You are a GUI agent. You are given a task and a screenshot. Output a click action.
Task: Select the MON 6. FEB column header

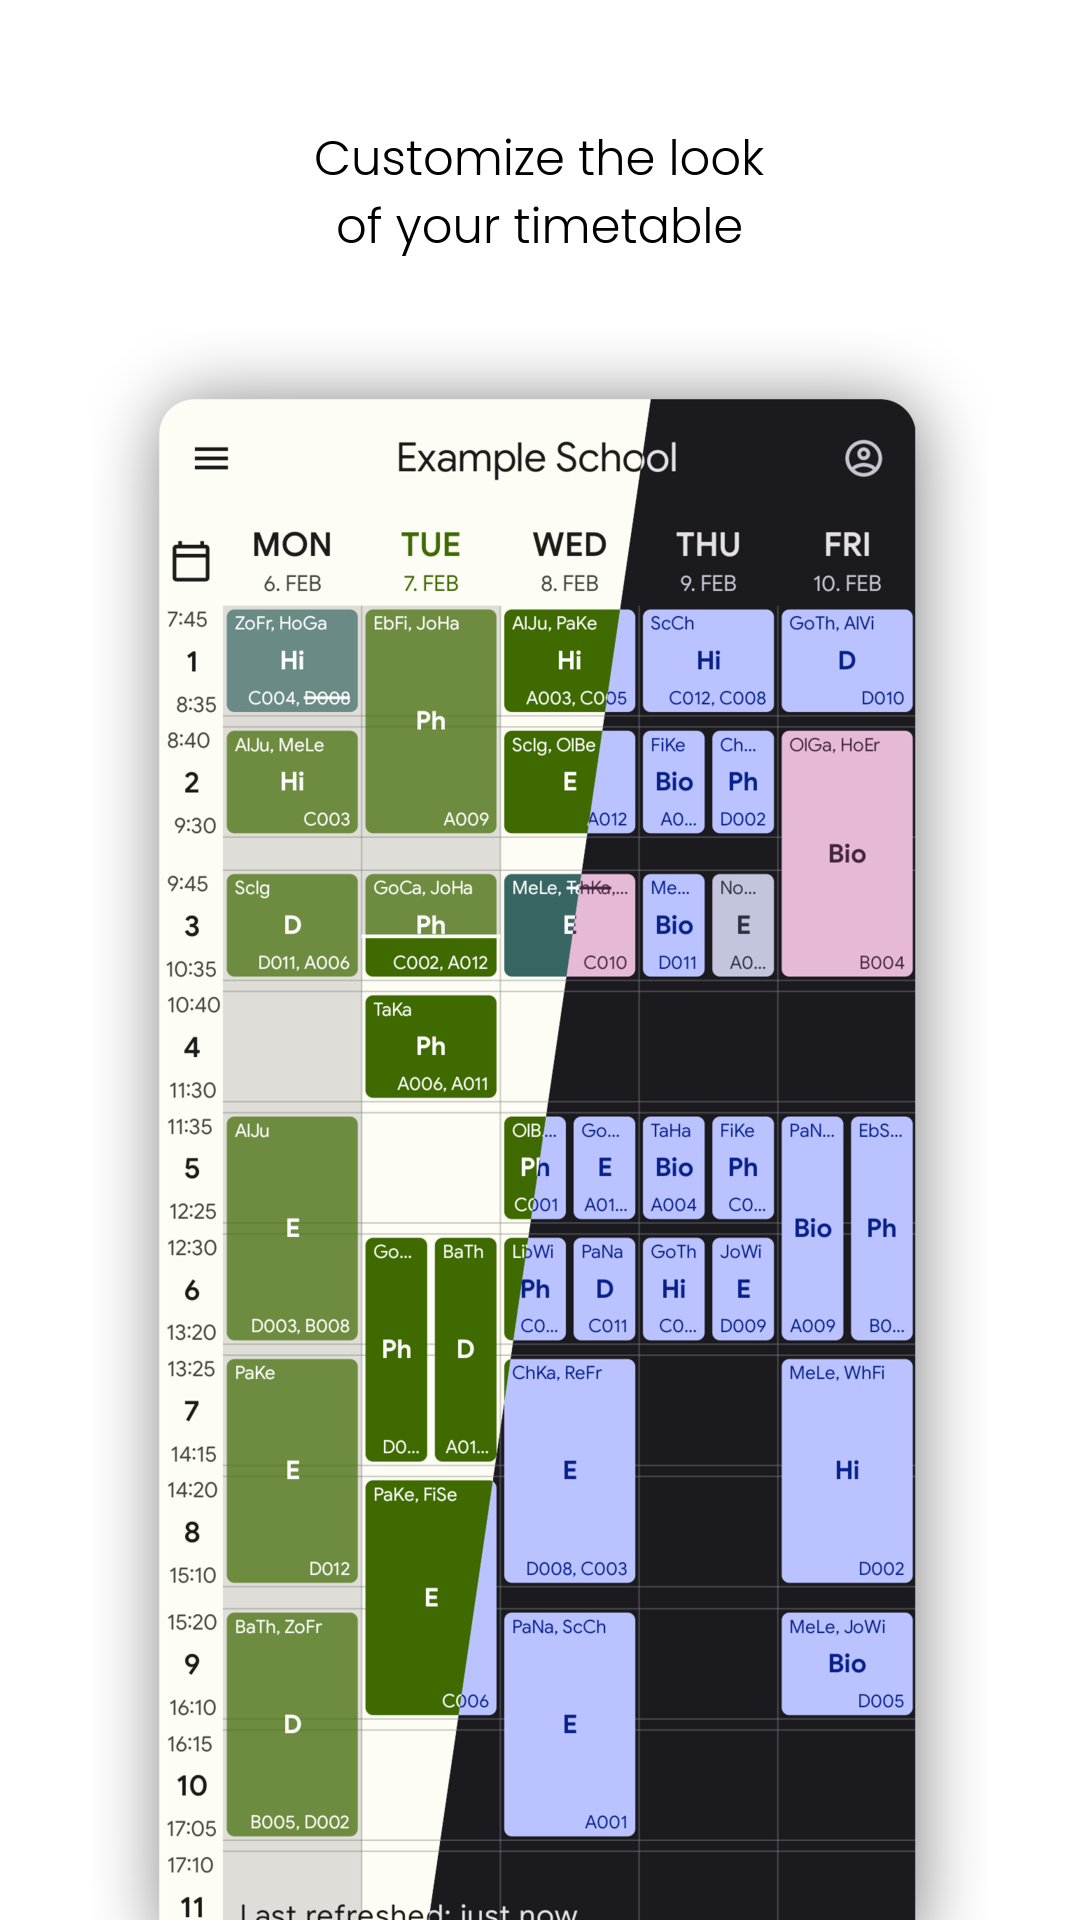click(x=292, y=561)
